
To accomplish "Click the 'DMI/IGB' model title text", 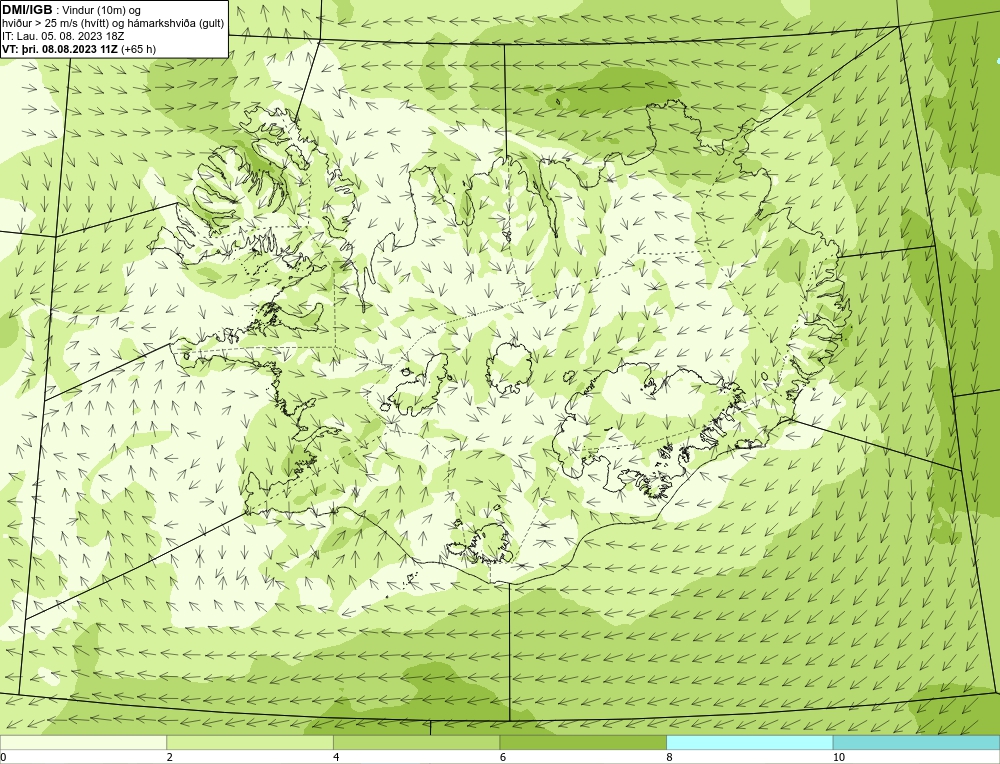I will (x=27, y=10).
